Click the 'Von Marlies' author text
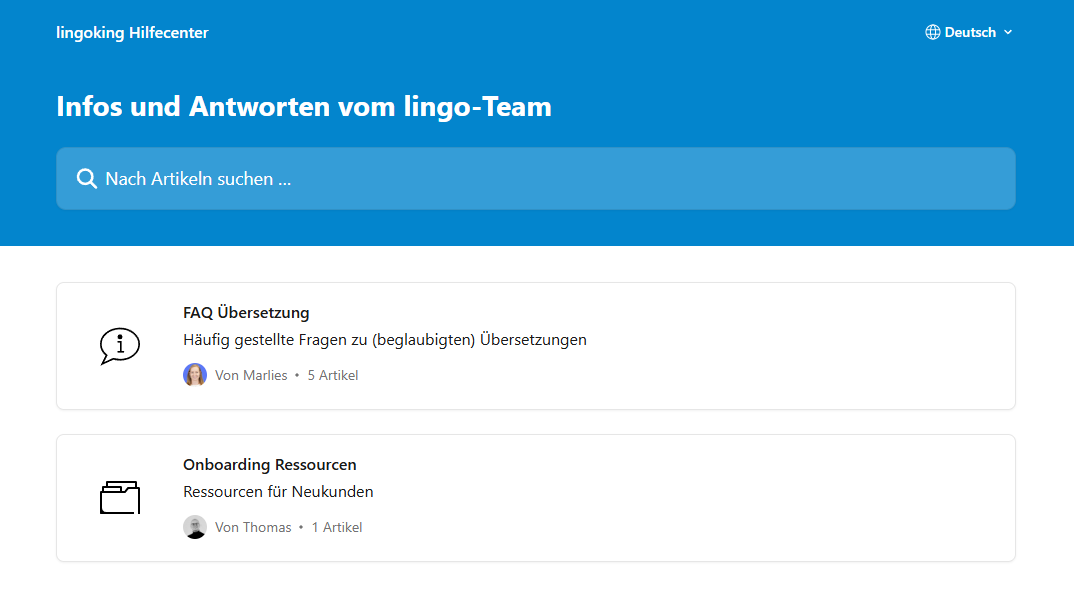Viewport: 1074px width, 604px height. [251, 376]
